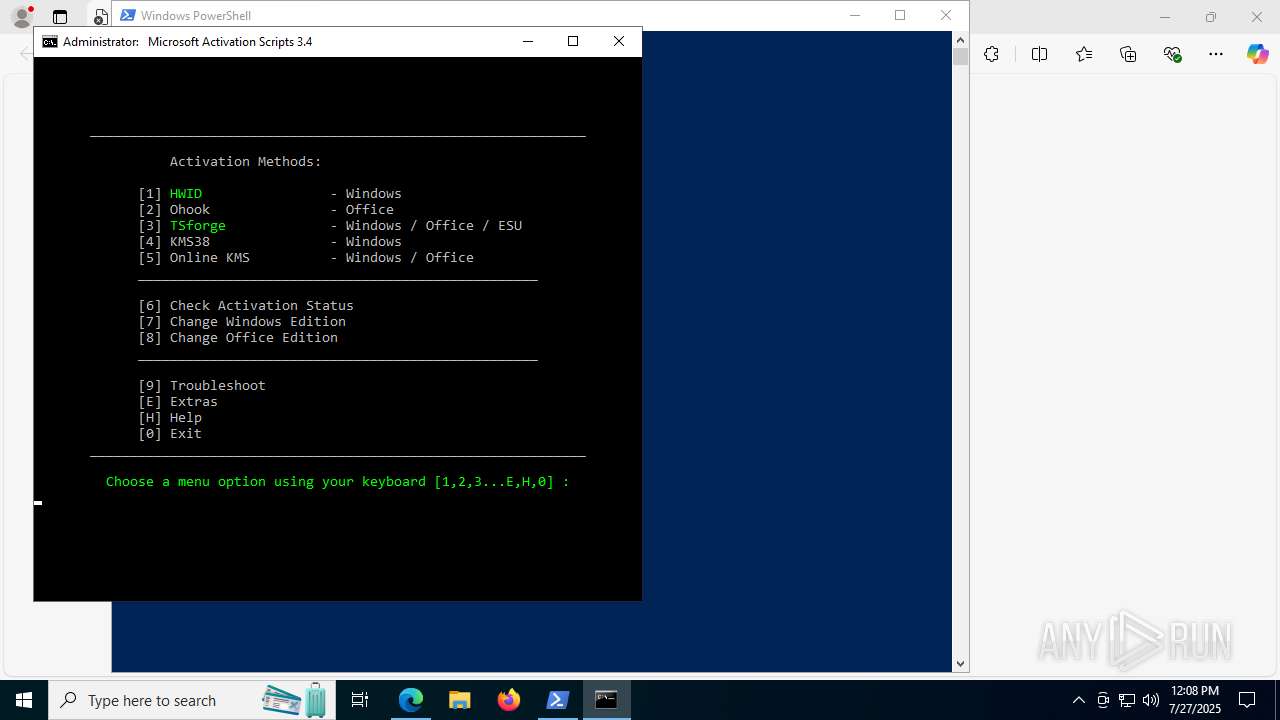Close the Windows PowerShell window
The image size is (1280, 720).
coord(946,15)
